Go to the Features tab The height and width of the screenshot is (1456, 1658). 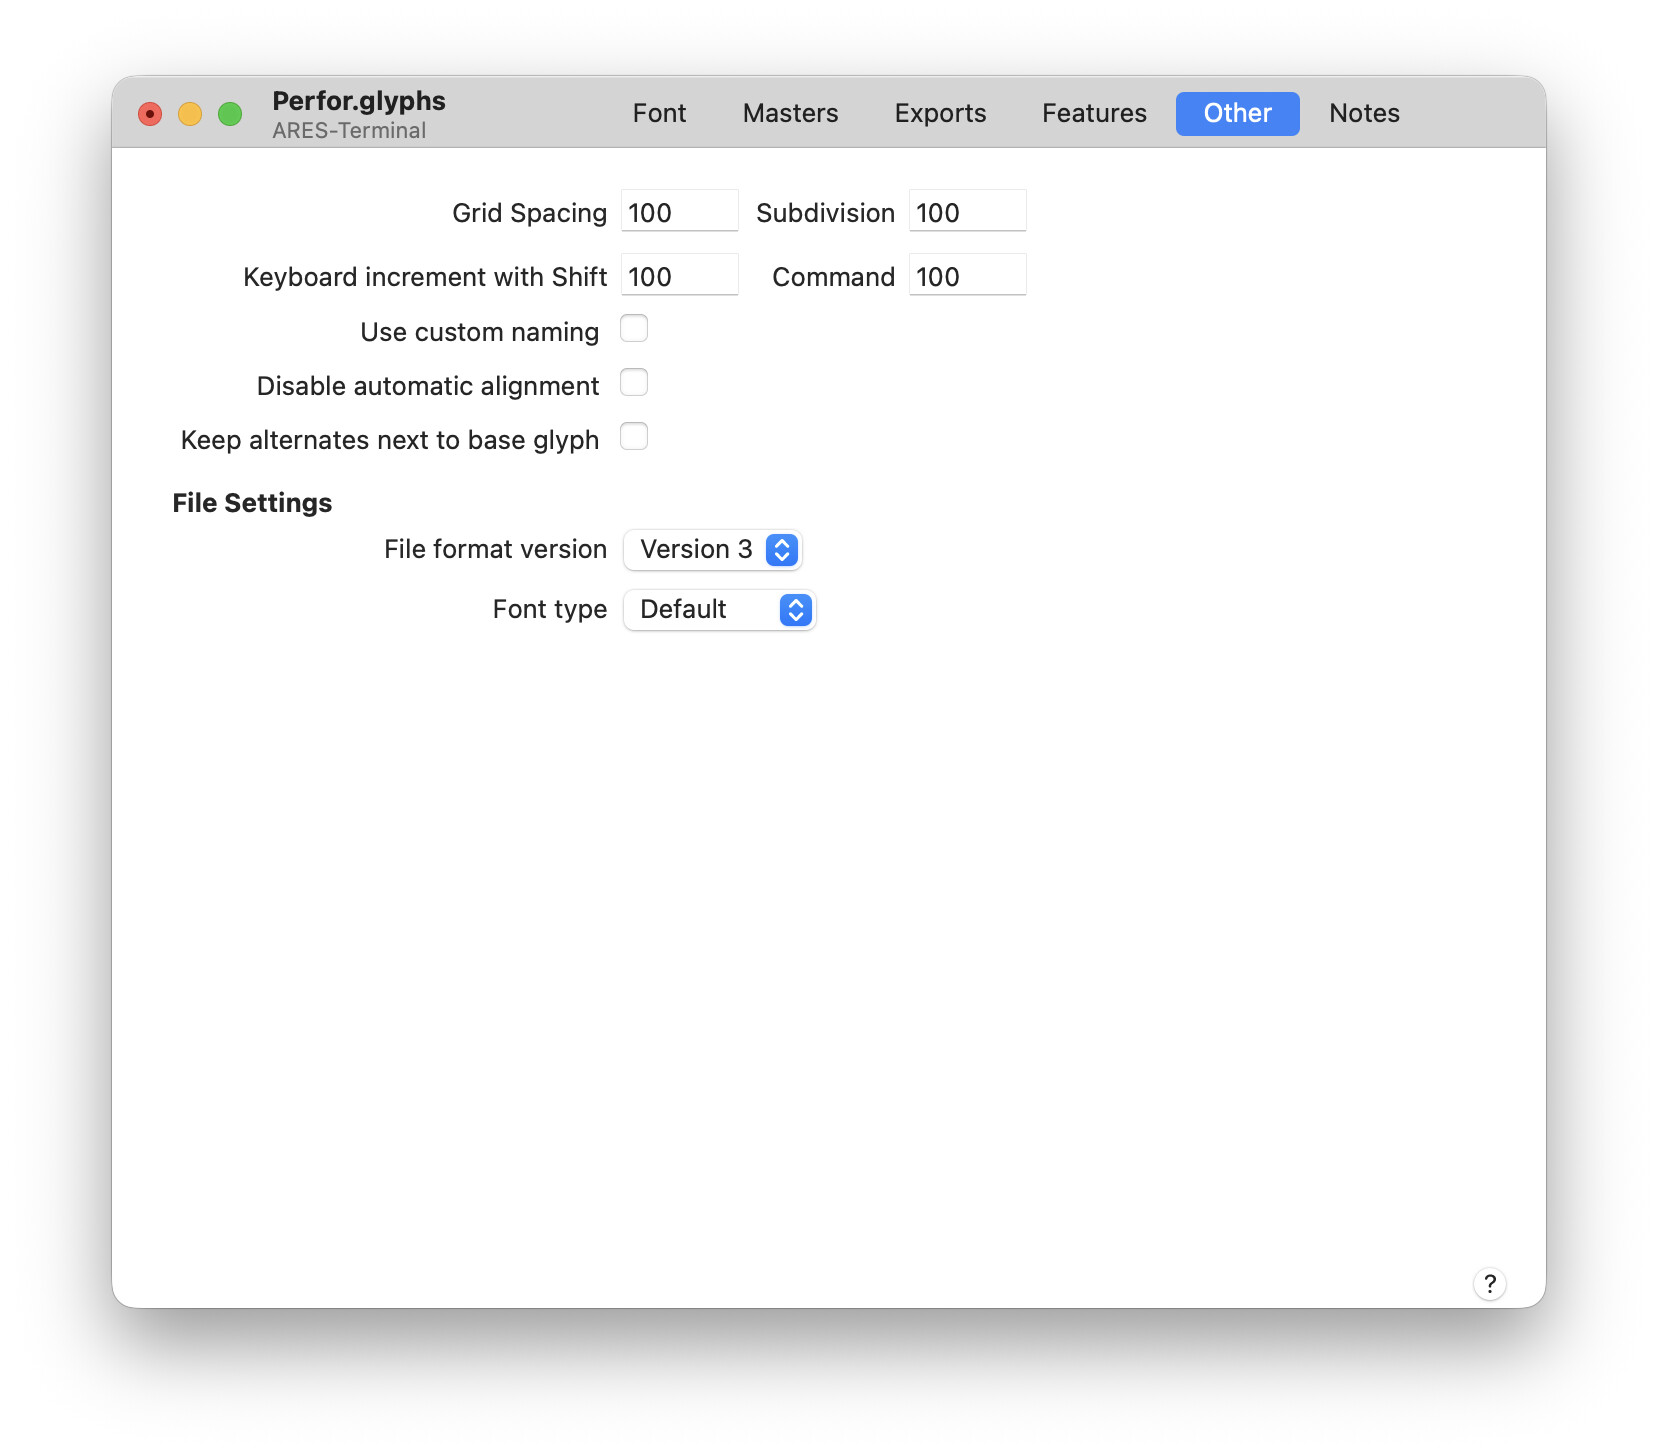(x=1094, y=114)
